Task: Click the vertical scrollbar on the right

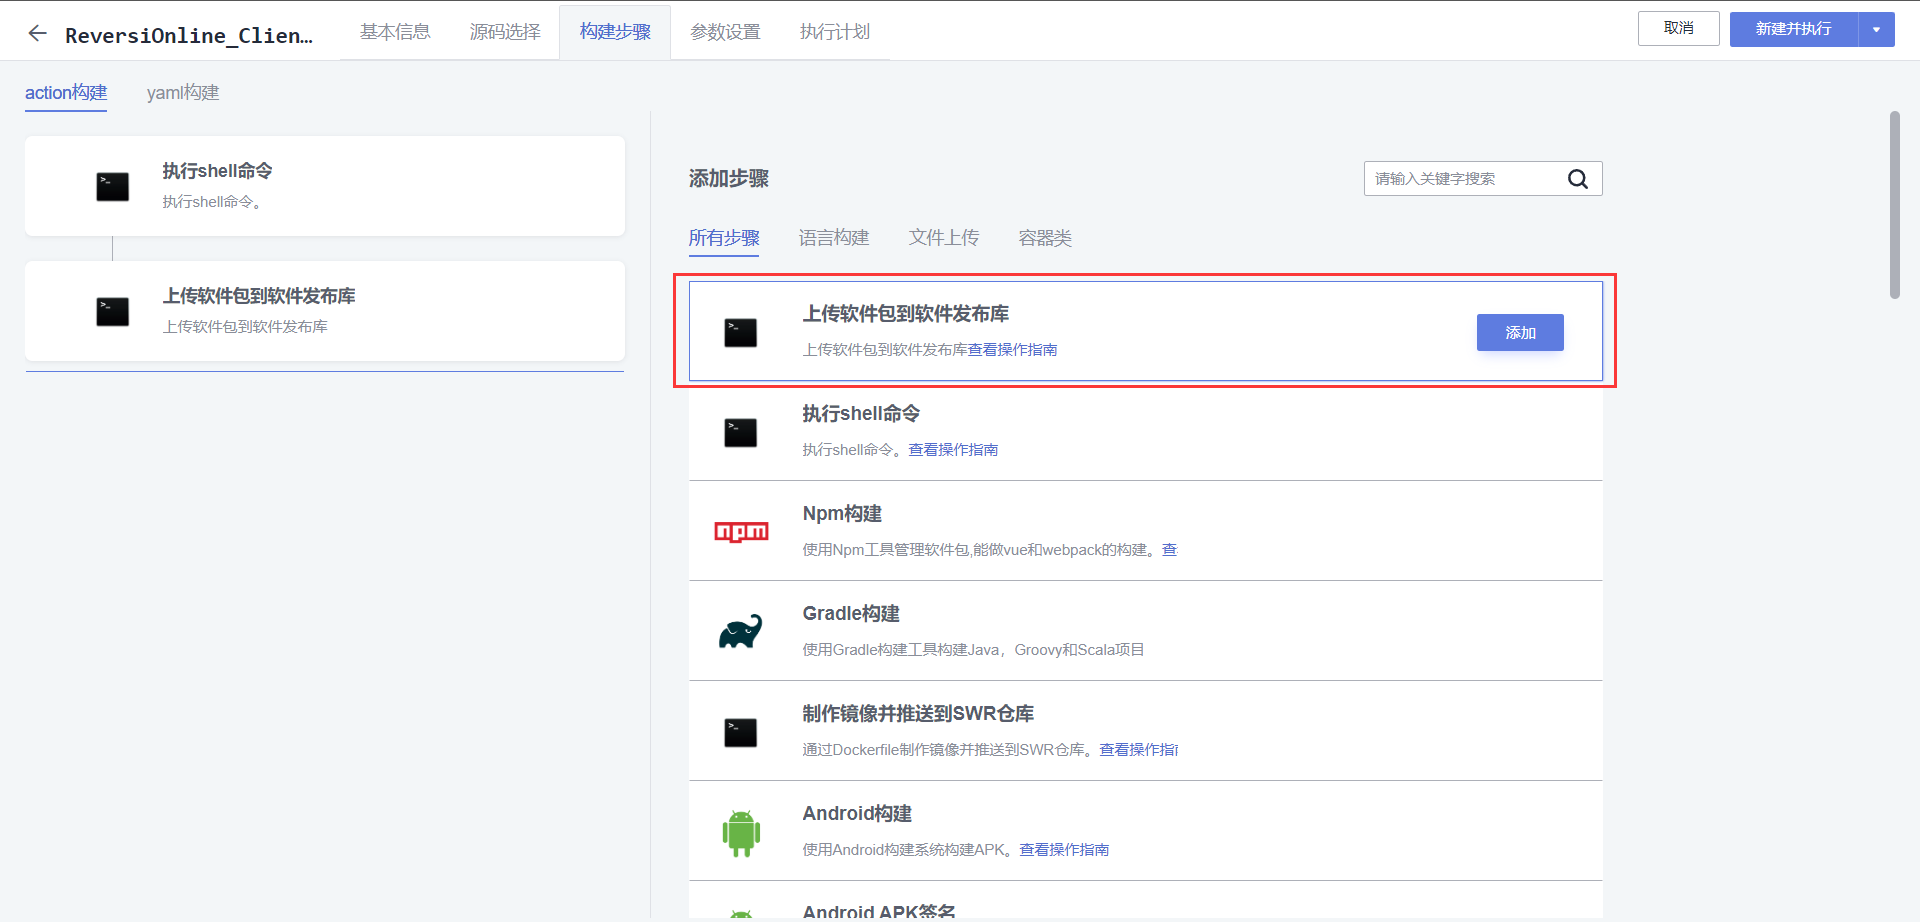Action: click(x=1893, y=200)
